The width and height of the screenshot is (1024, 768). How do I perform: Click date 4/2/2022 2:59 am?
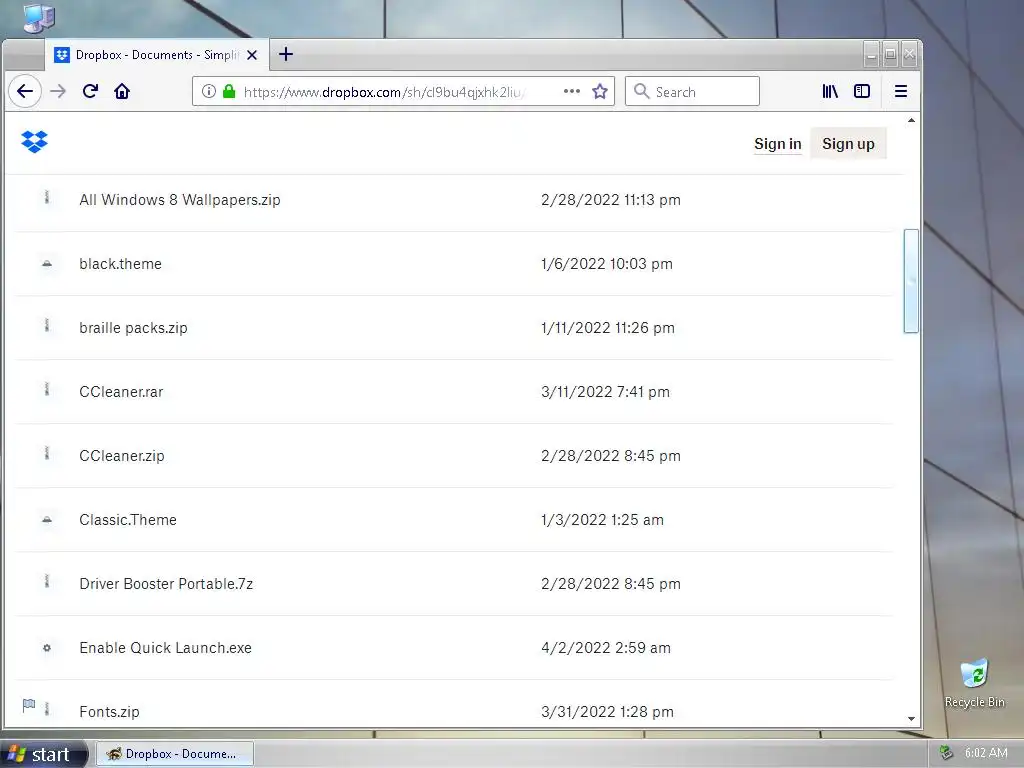tap(605, 648)
